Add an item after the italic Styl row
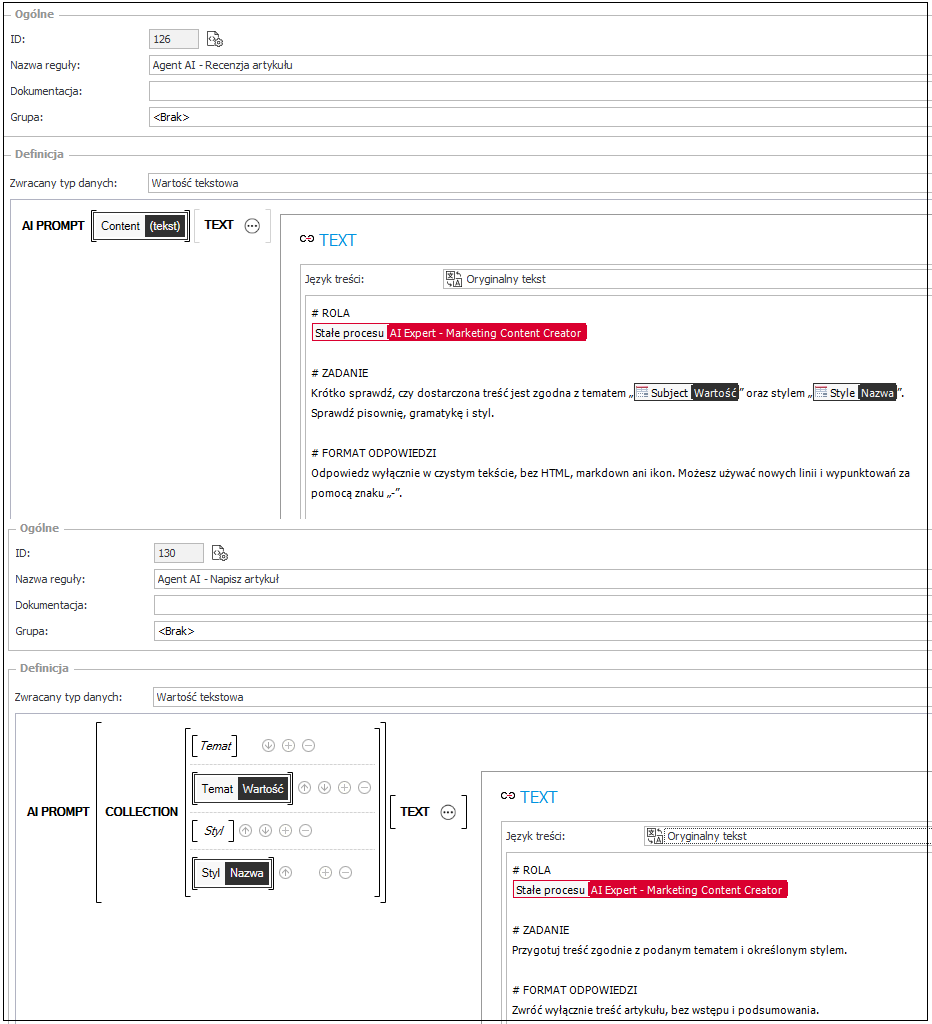 pos(286,830)
